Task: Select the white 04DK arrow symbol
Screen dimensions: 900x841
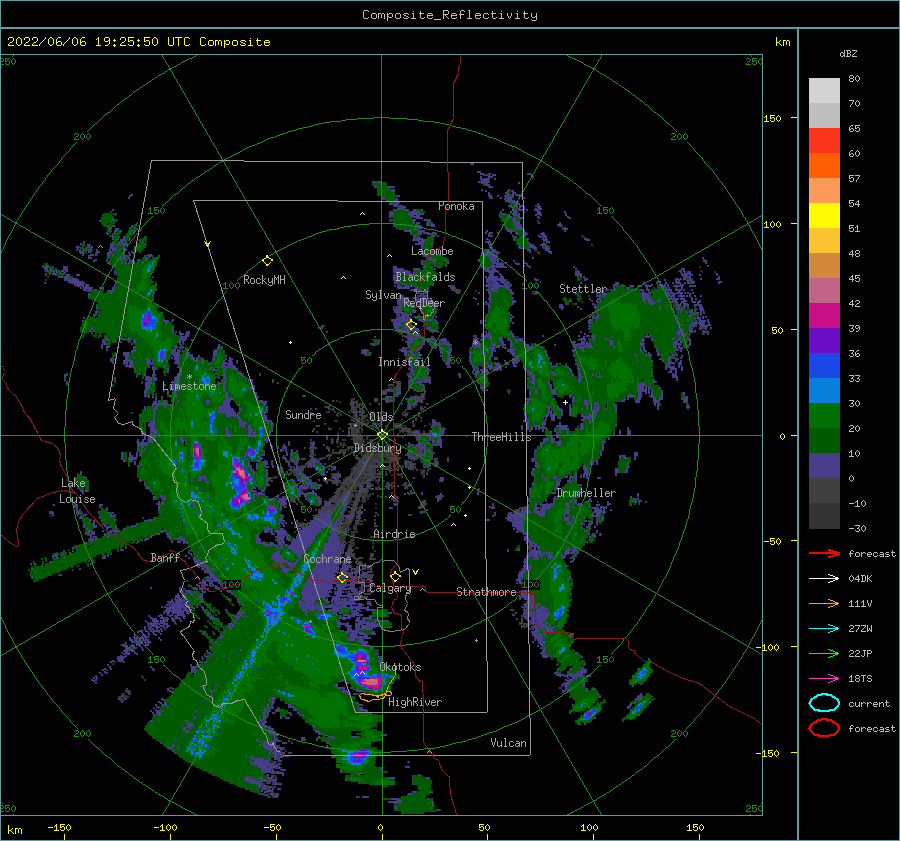Action: 824,579
